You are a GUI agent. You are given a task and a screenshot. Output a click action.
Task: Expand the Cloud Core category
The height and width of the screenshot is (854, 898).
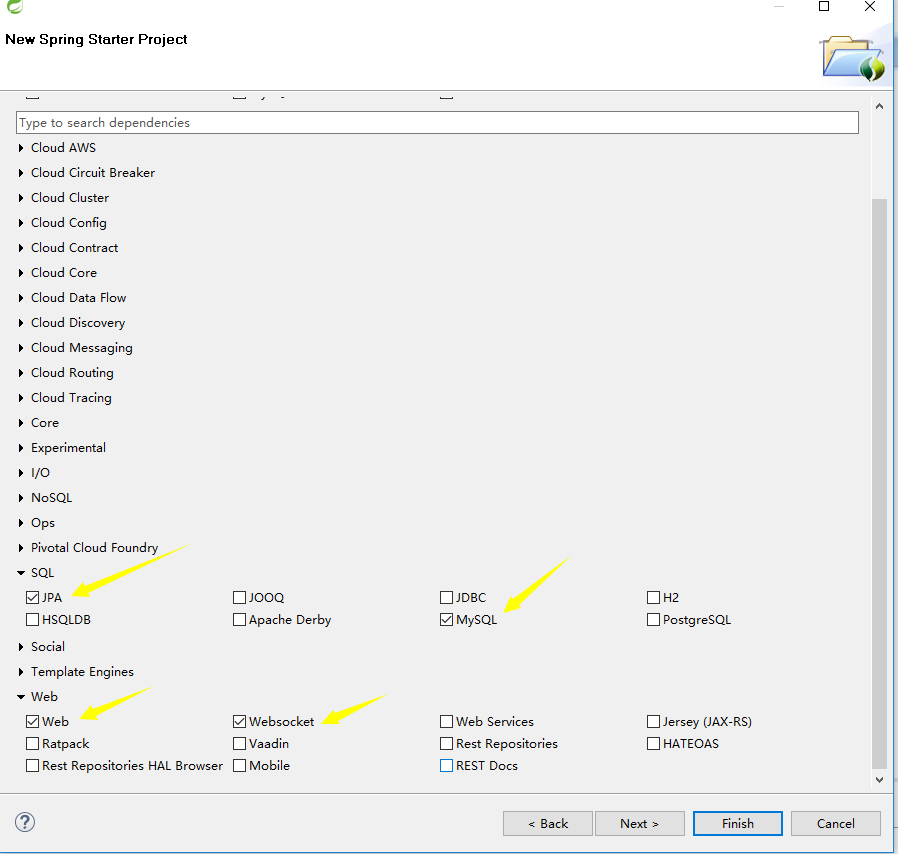point(21,273)
